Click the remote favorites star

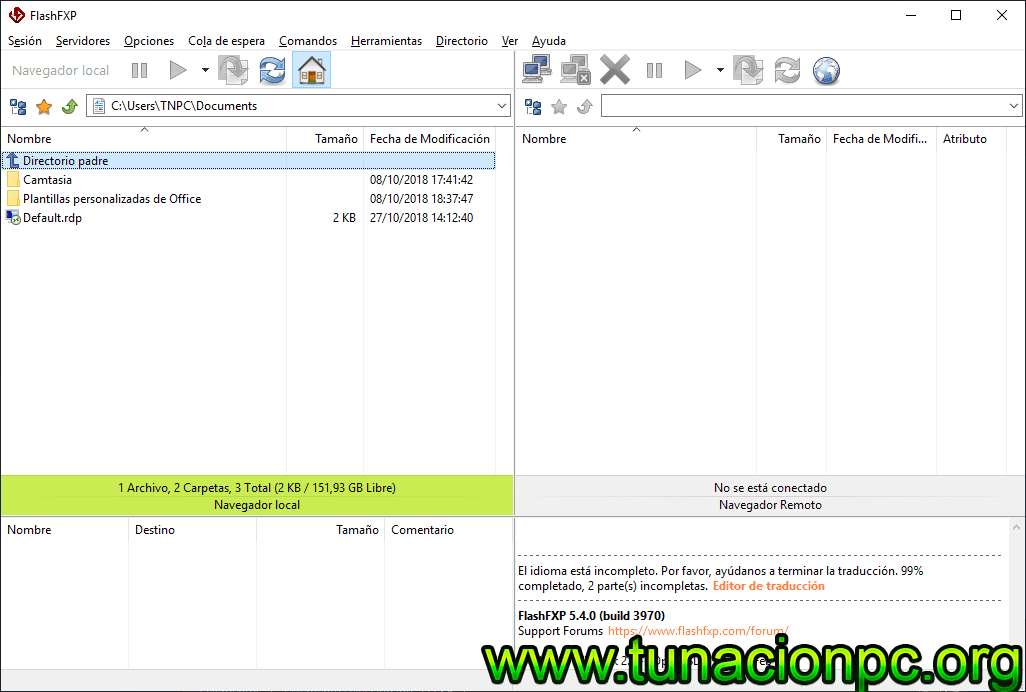(x=559, y=107)
